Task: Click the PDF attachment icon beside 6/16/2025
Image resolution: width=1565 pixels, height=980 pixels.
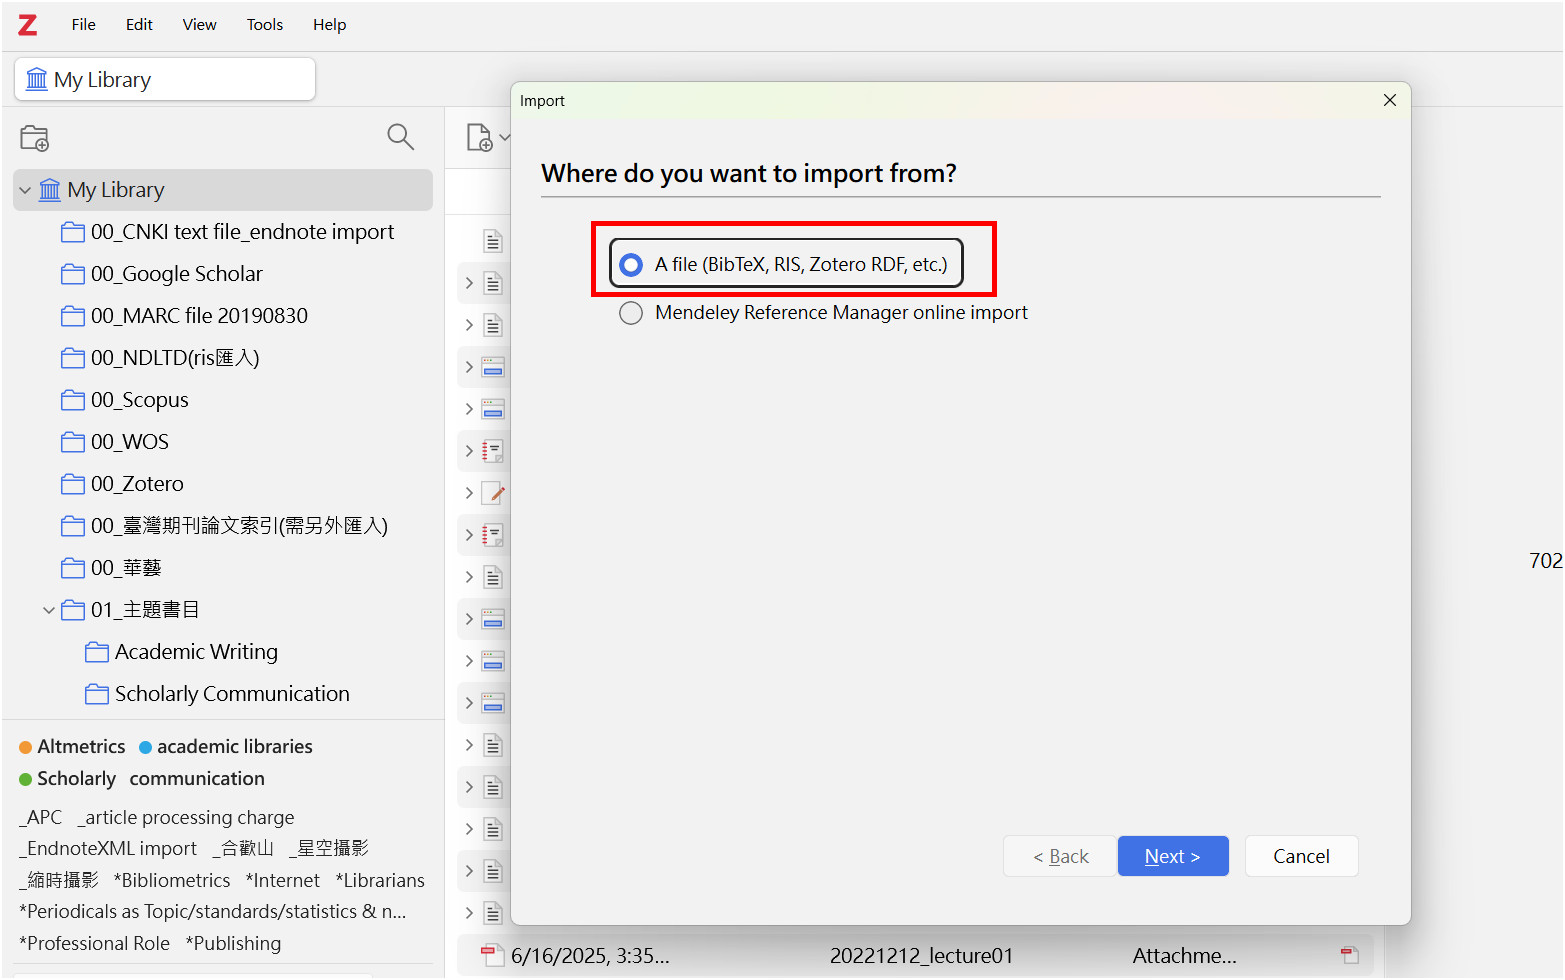Action: click(492, 955)
